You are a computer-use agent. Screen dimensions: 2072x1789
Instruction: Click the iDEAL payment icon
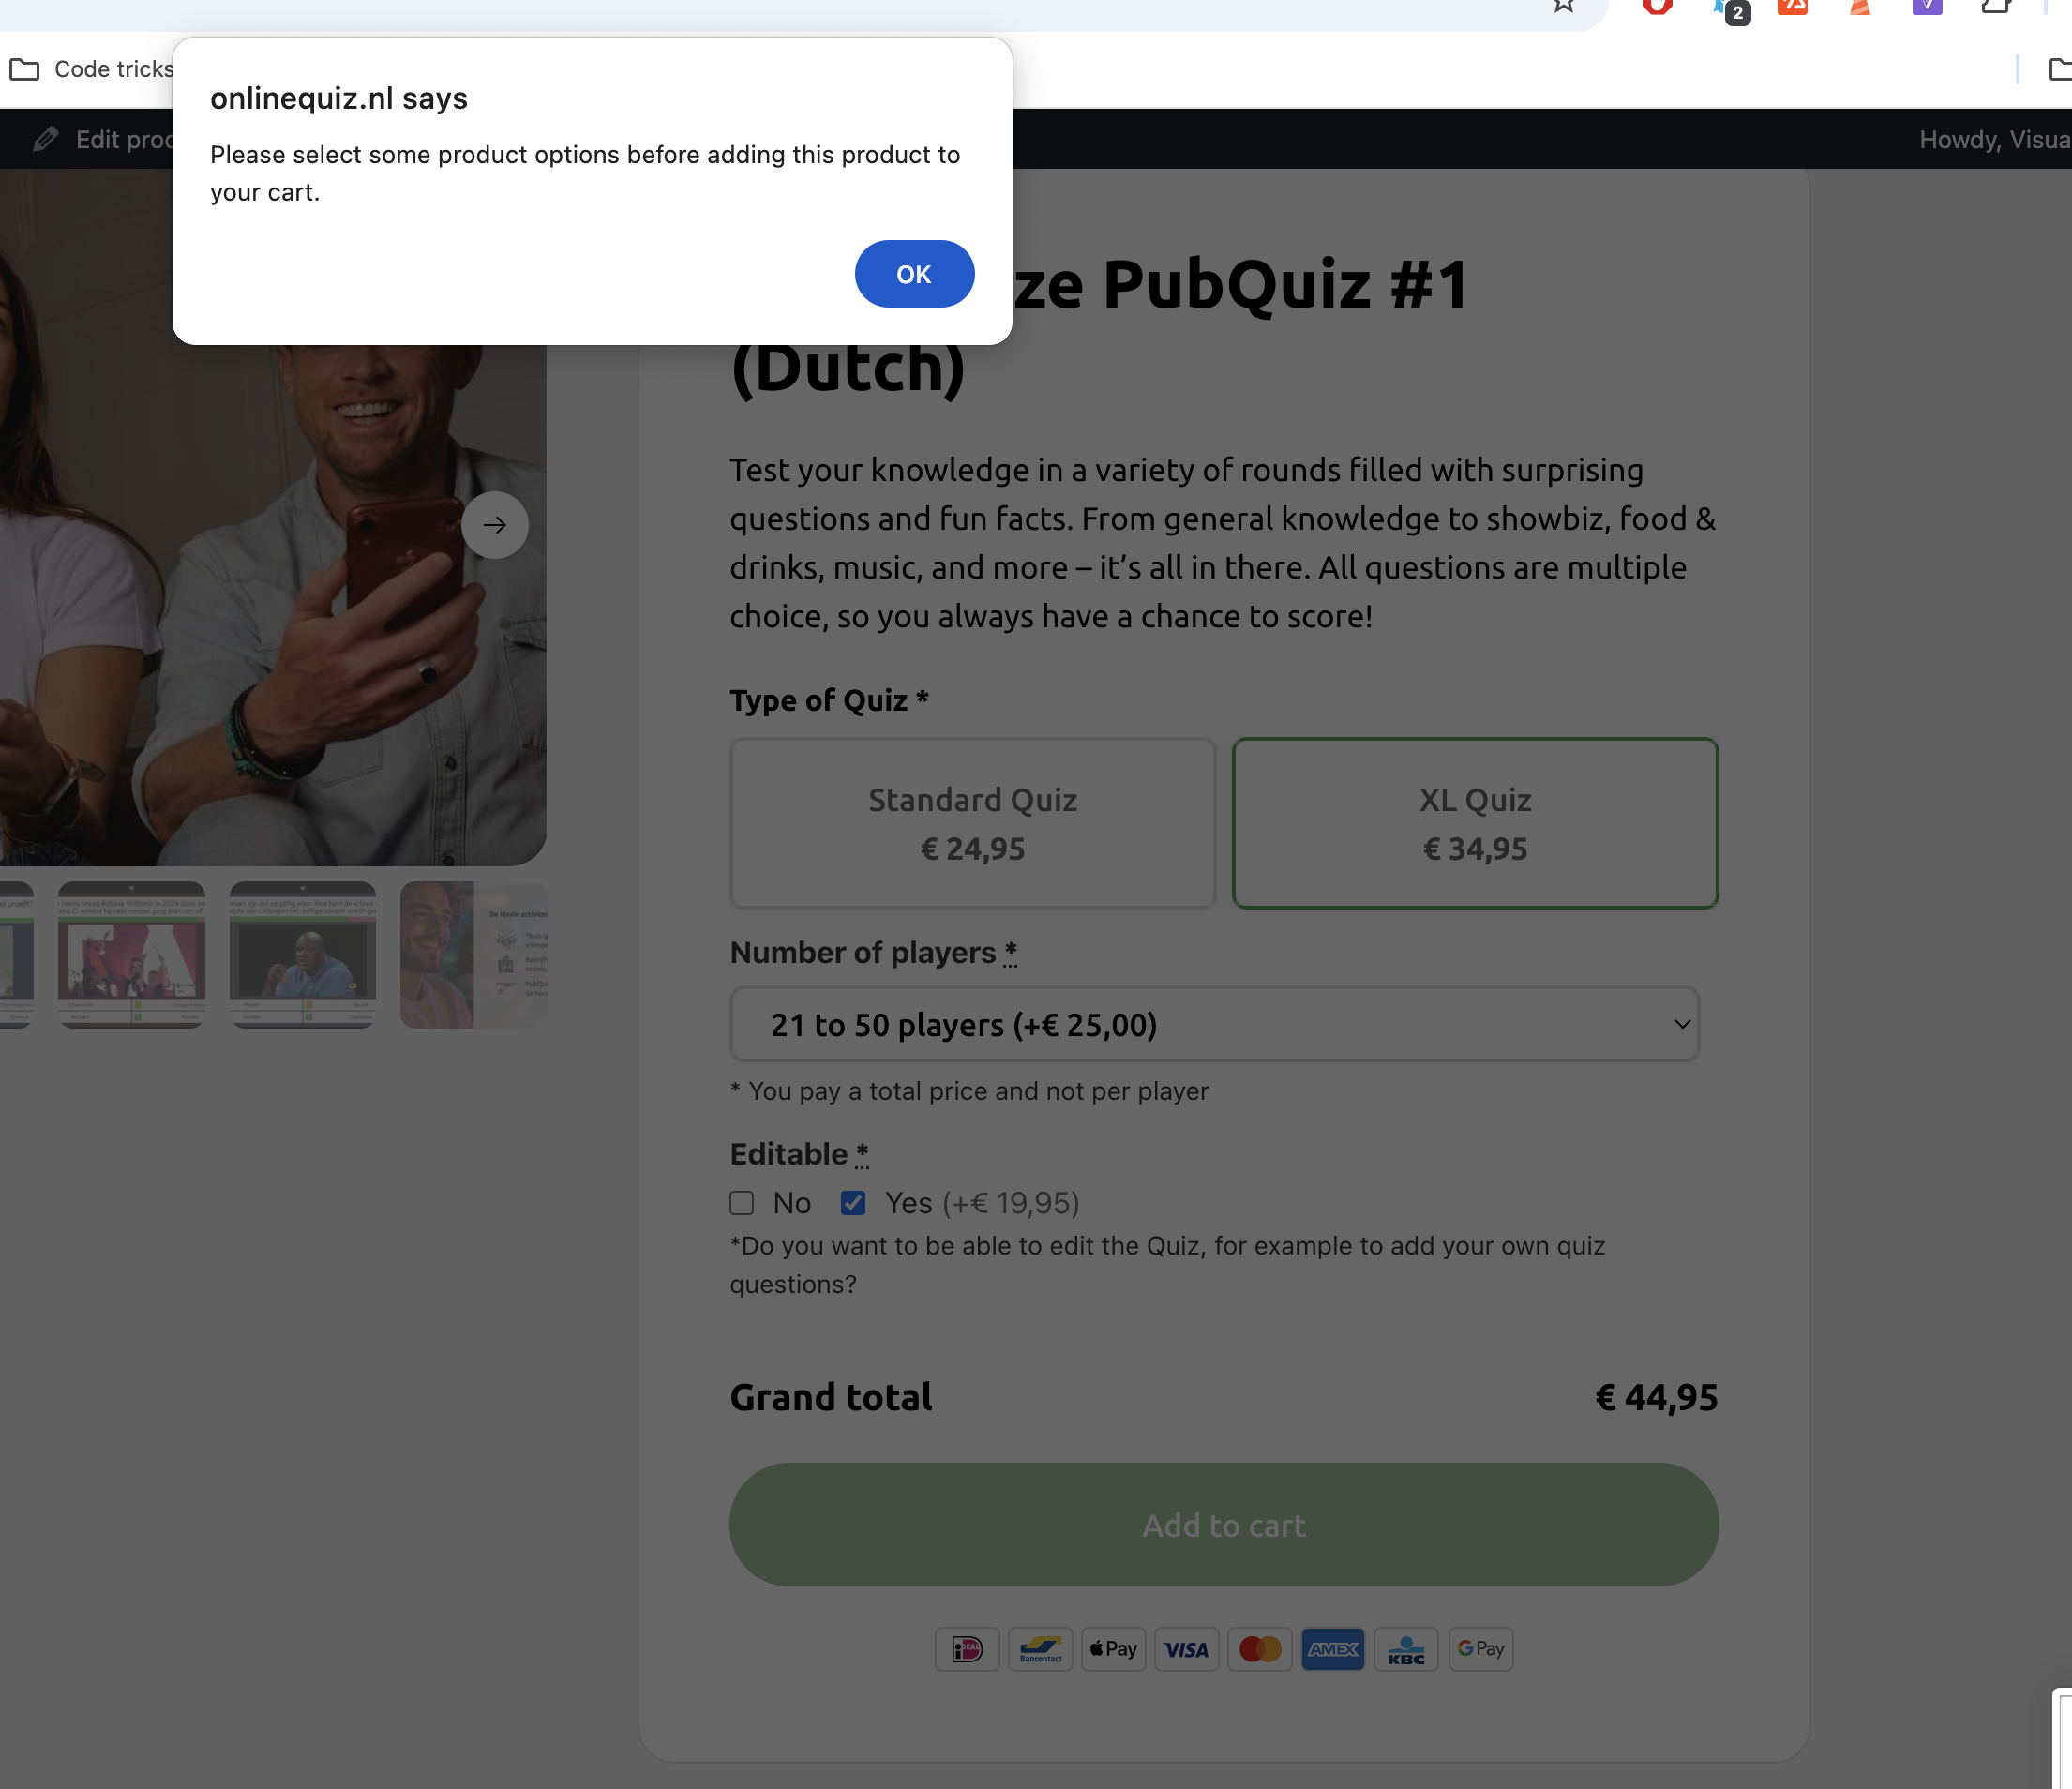click(967, 1649)
